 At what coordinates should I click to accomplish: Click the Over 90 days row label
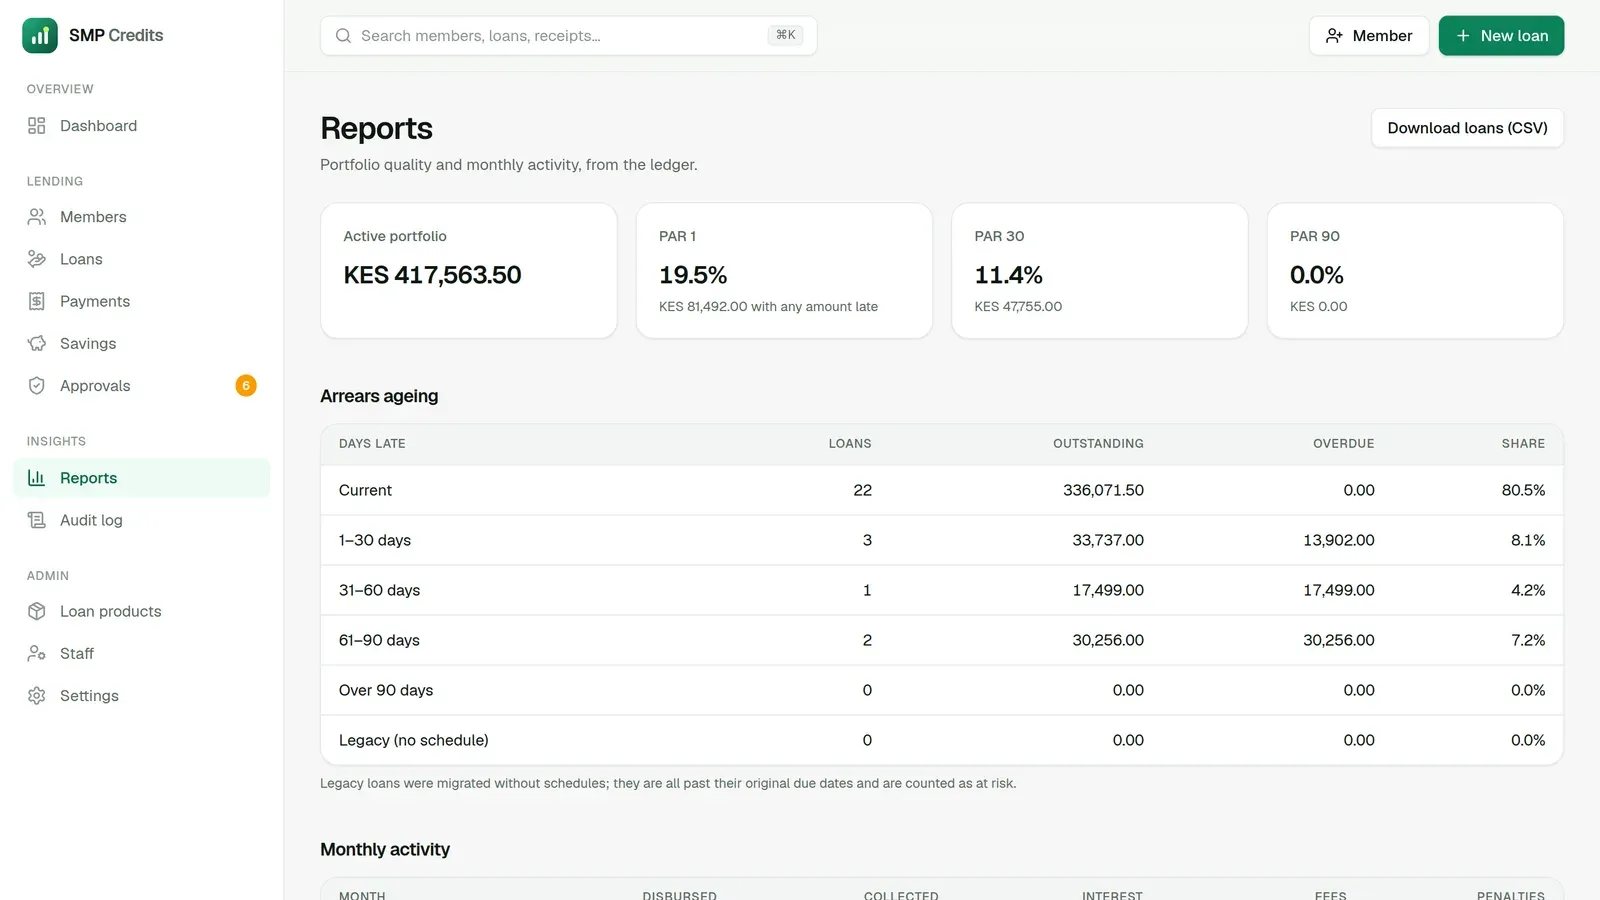(x=386, y=690)
